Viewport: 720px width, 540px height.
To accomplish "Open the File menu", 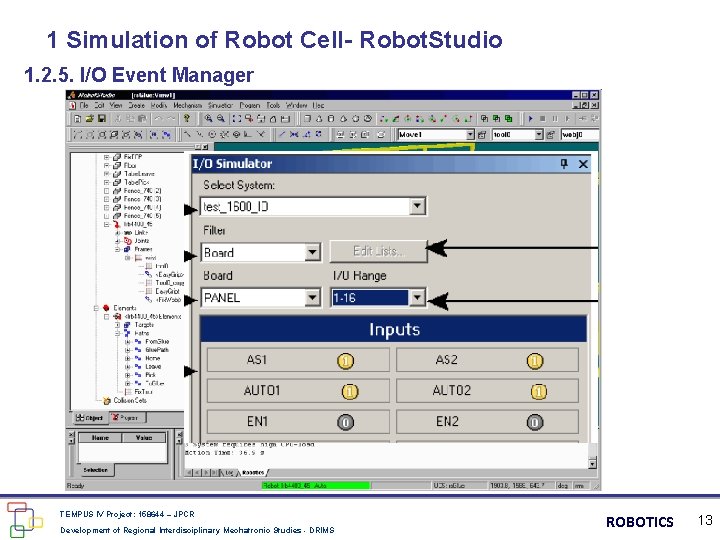I will (x=84, y=105).
